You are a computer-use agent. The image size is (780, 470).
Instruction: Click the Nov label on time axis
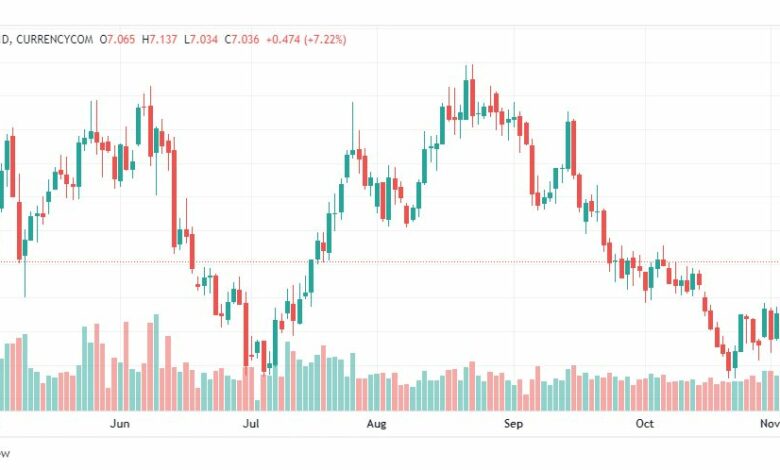coord(770,423)
